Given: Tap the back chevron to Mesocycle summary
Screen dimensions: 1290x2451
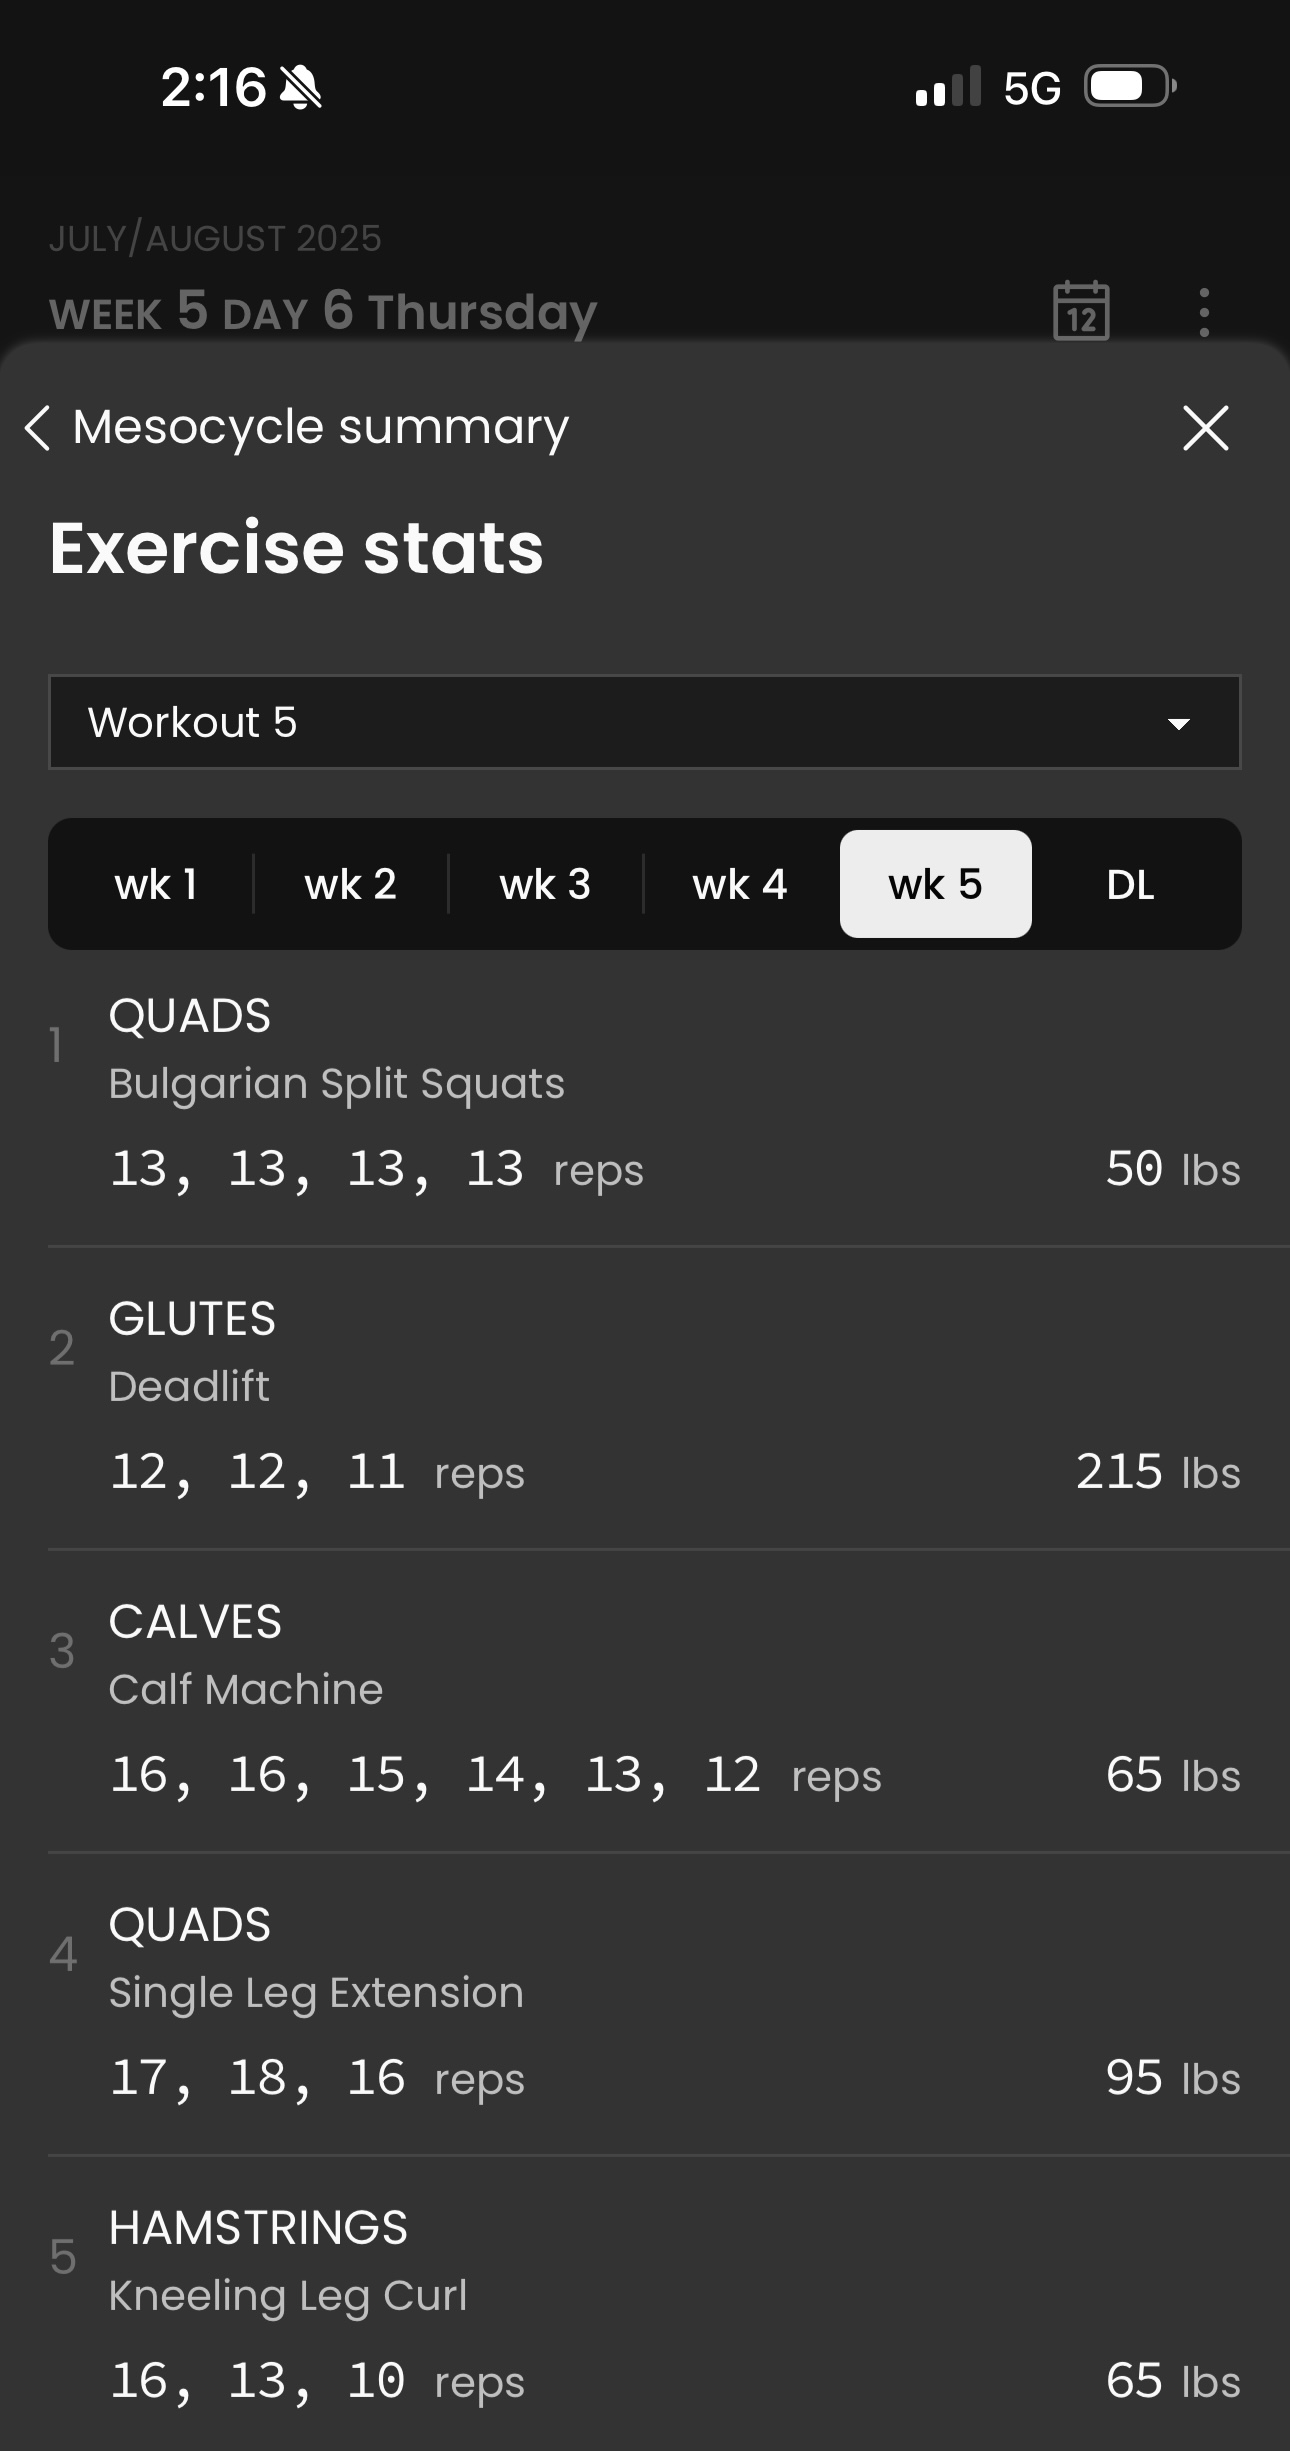Looking at the screenshot, I should [x=38, y=428].
